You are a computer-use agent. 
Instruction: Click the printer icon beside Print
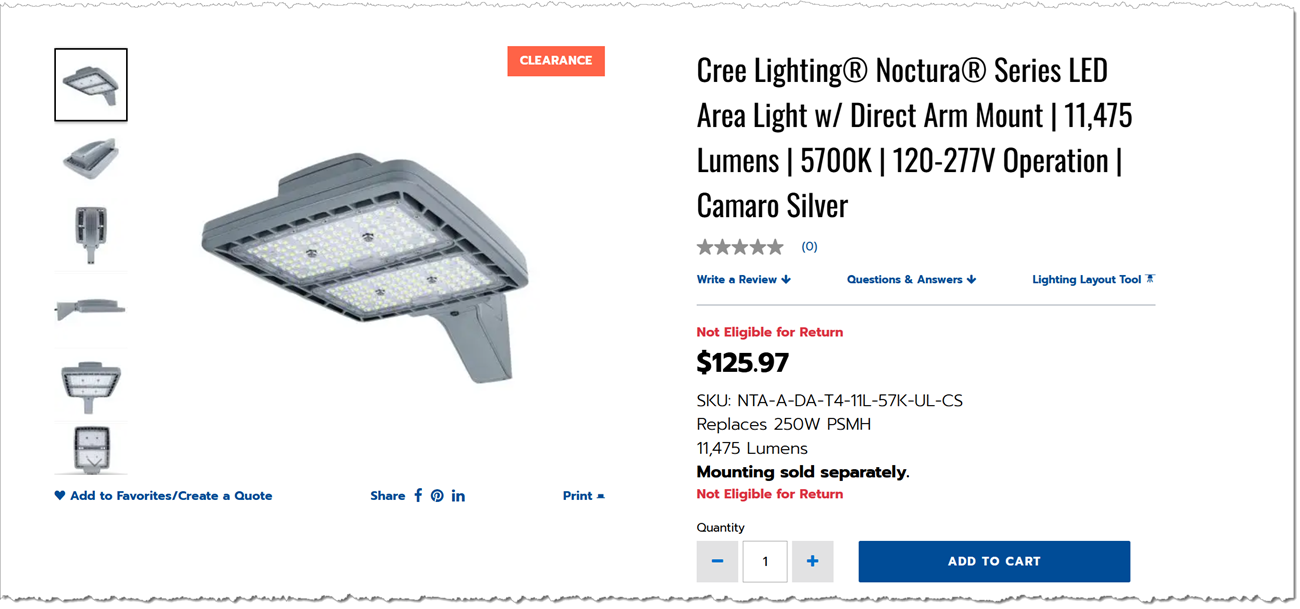[601, 496]
